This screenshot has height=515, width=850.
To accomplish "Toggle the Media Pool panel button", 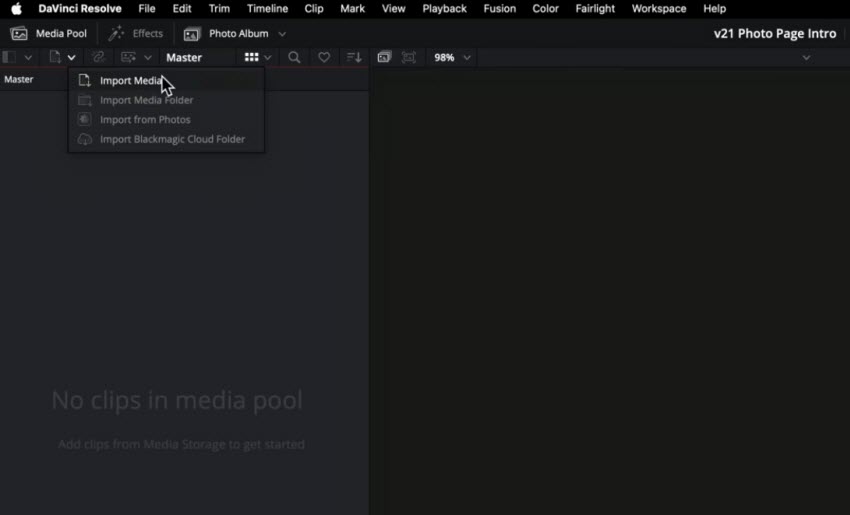I will 49,34.
